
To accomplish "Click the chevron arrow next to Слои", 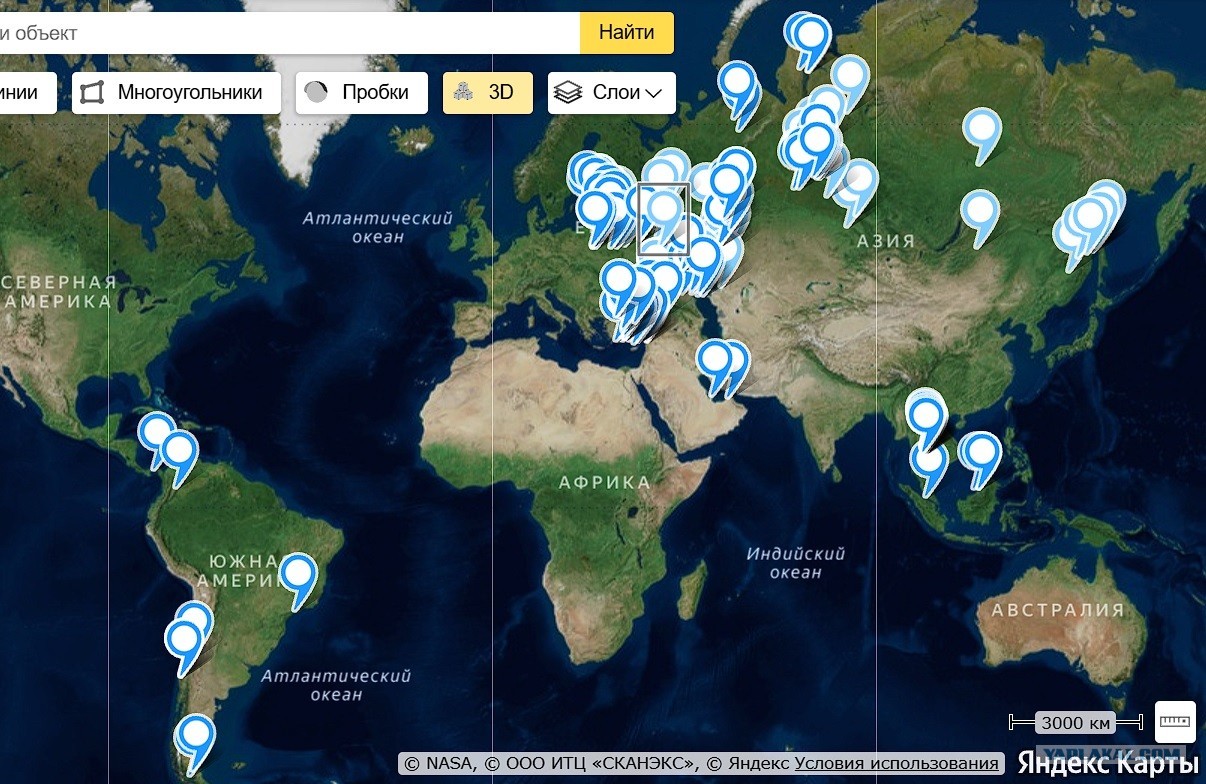I will click(x=654, y=93).
